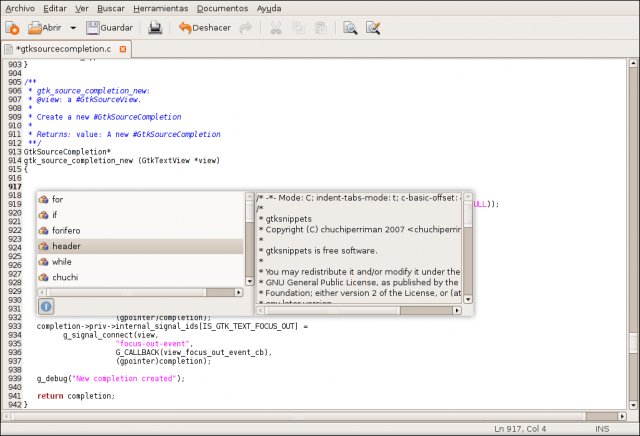Switch to the gtksourcecompletion.c tab
Viewport: 640px width, 436px height.
tap(62, 49)
